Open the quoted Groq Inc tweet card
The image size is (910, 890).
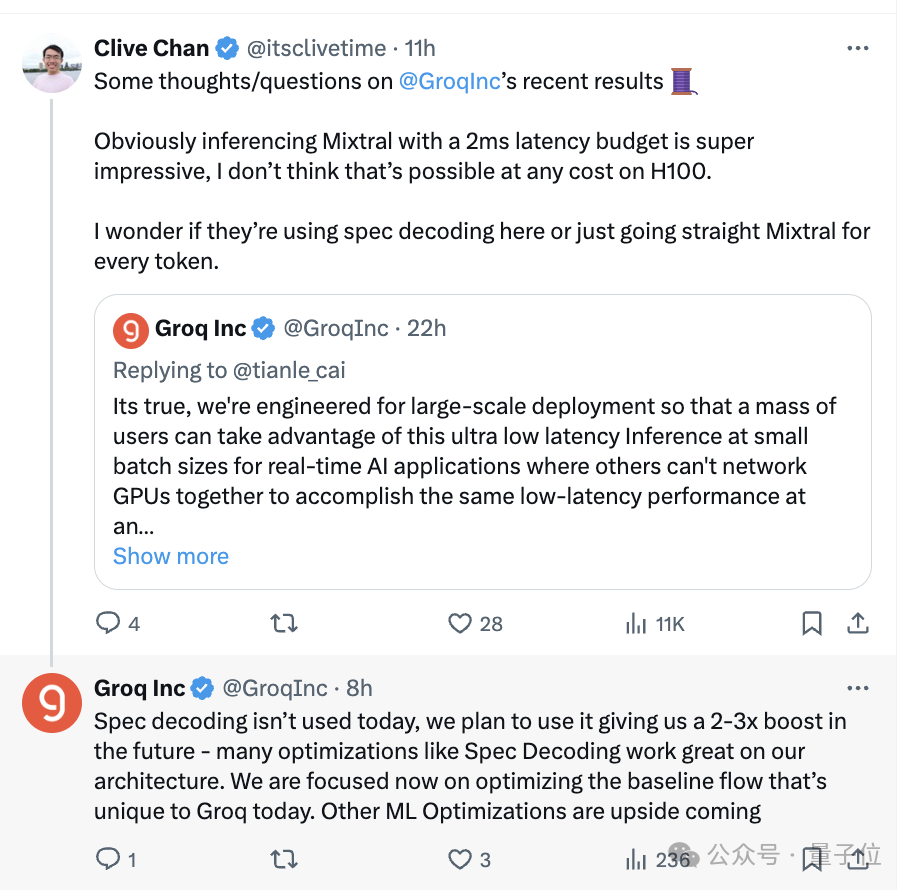(482, 450)
